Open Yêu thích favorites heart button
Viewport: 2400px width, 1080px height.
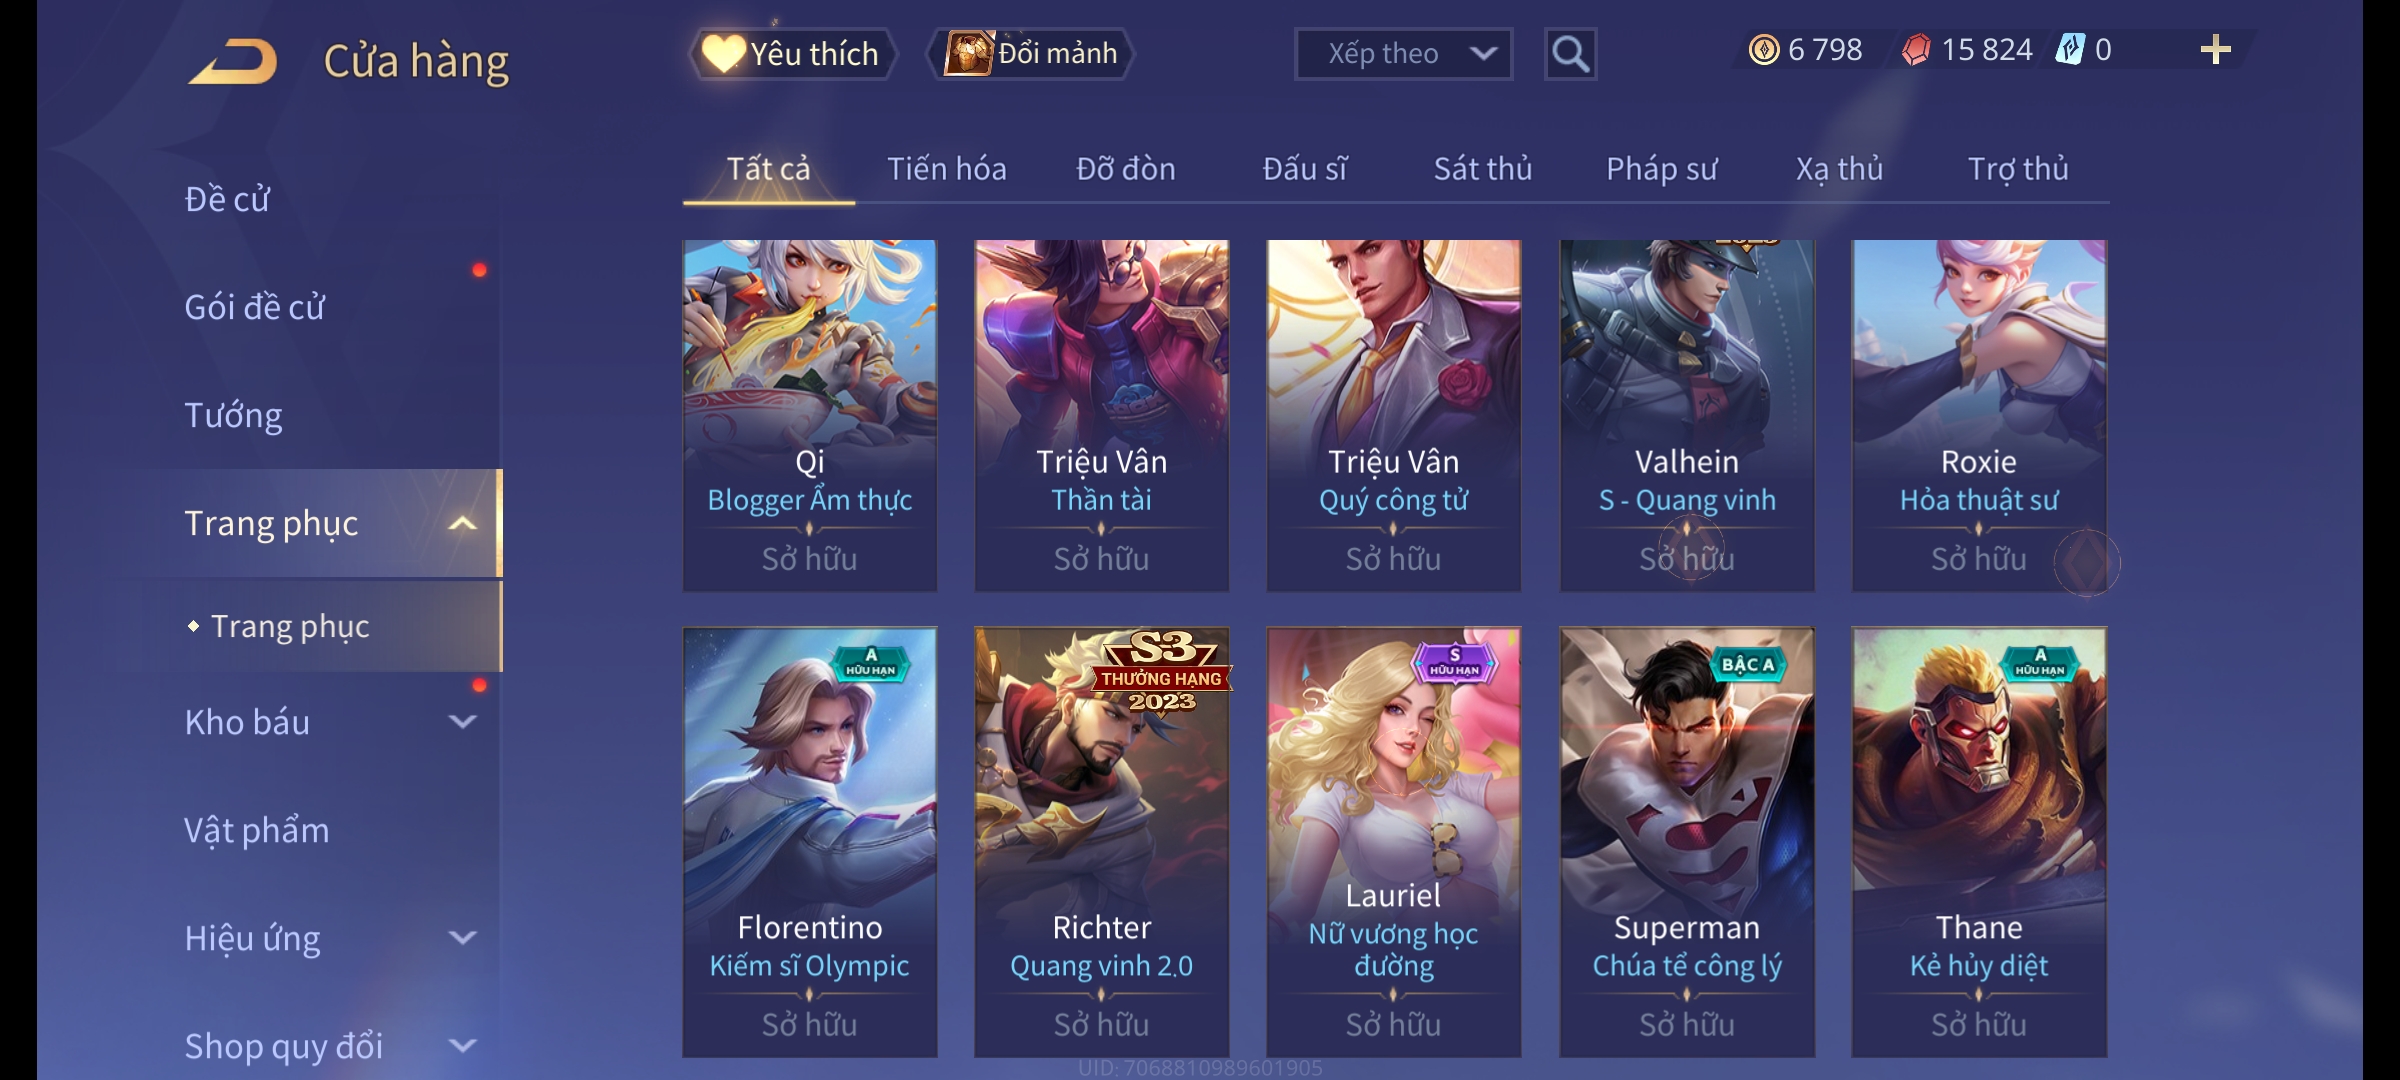tap(792, 54)
